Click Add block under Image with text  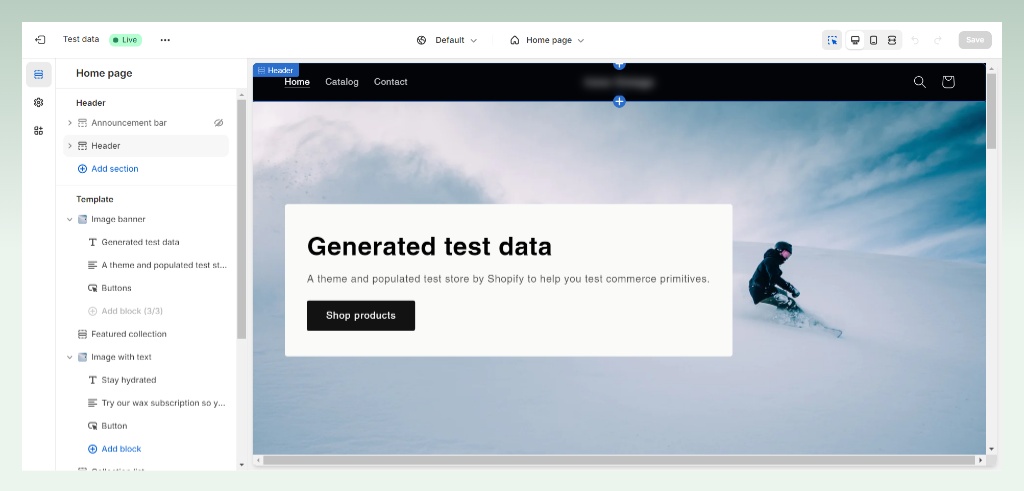coord(121,449)
